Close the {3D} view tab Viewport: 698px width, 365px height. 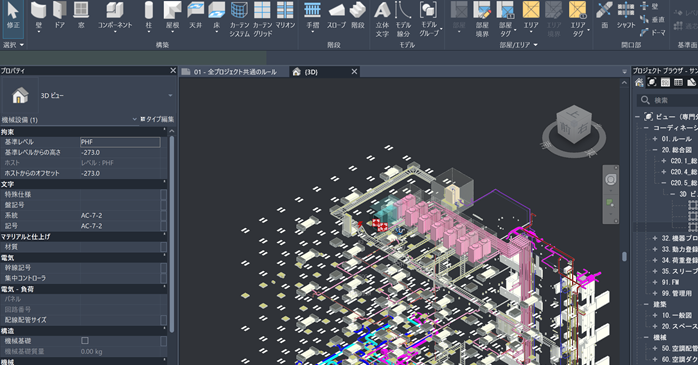354,72
